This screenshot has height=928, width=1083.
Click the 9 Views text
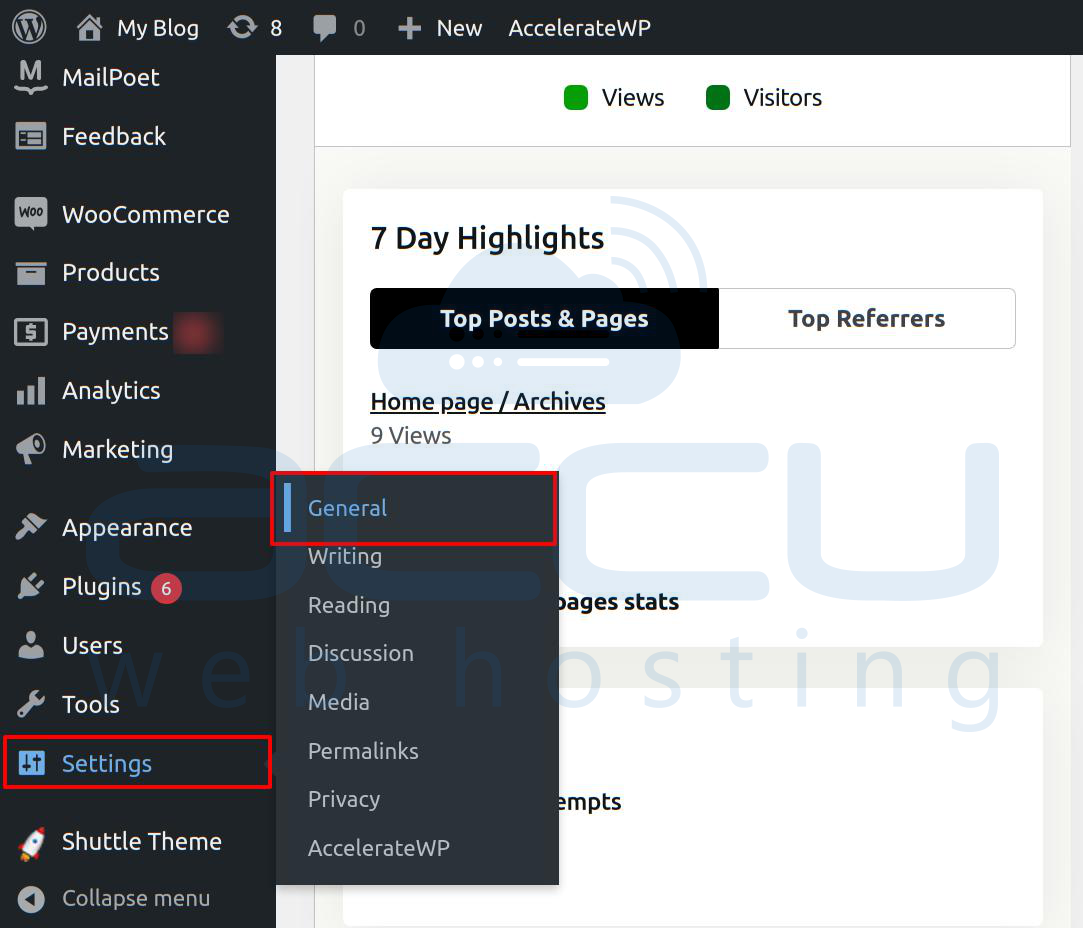pyautogui.click(x=410, y=436)
